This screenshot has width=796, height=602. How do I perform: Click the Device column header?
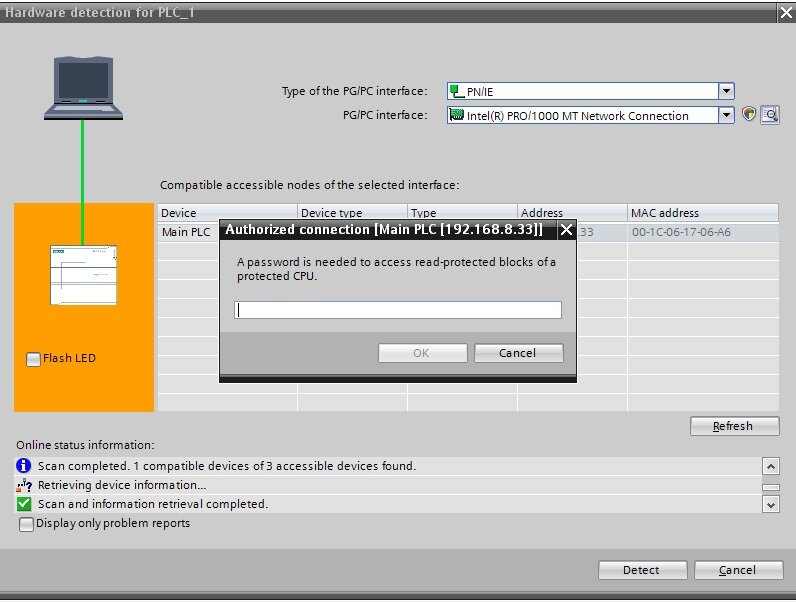pyautogui.click(x=227, y=213)
